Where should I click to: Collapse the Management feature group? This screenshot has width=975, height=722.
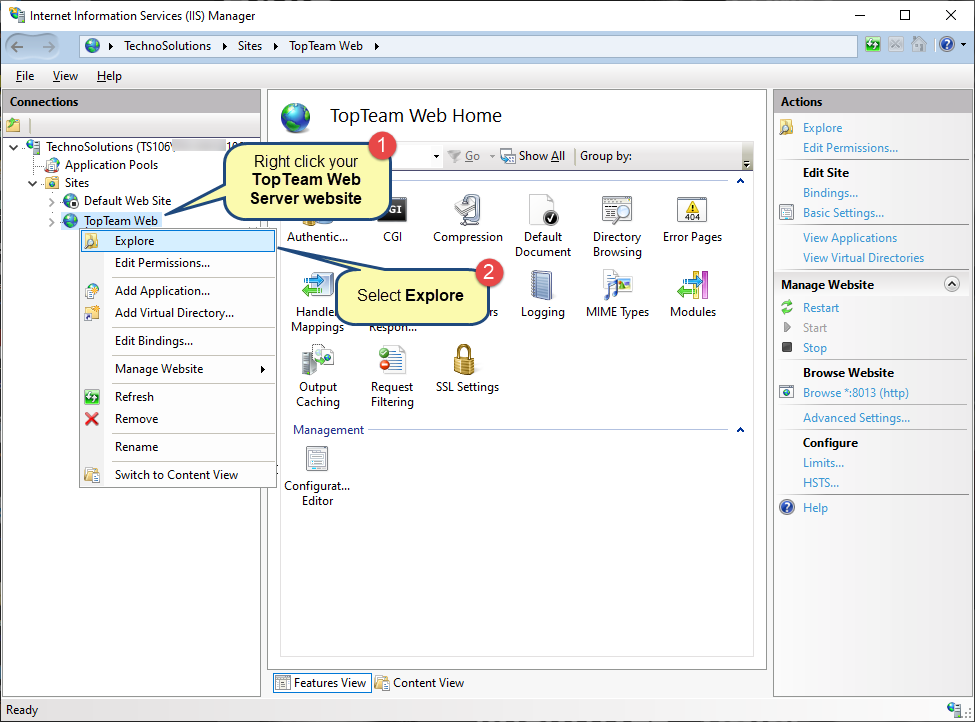click(740, 430)
